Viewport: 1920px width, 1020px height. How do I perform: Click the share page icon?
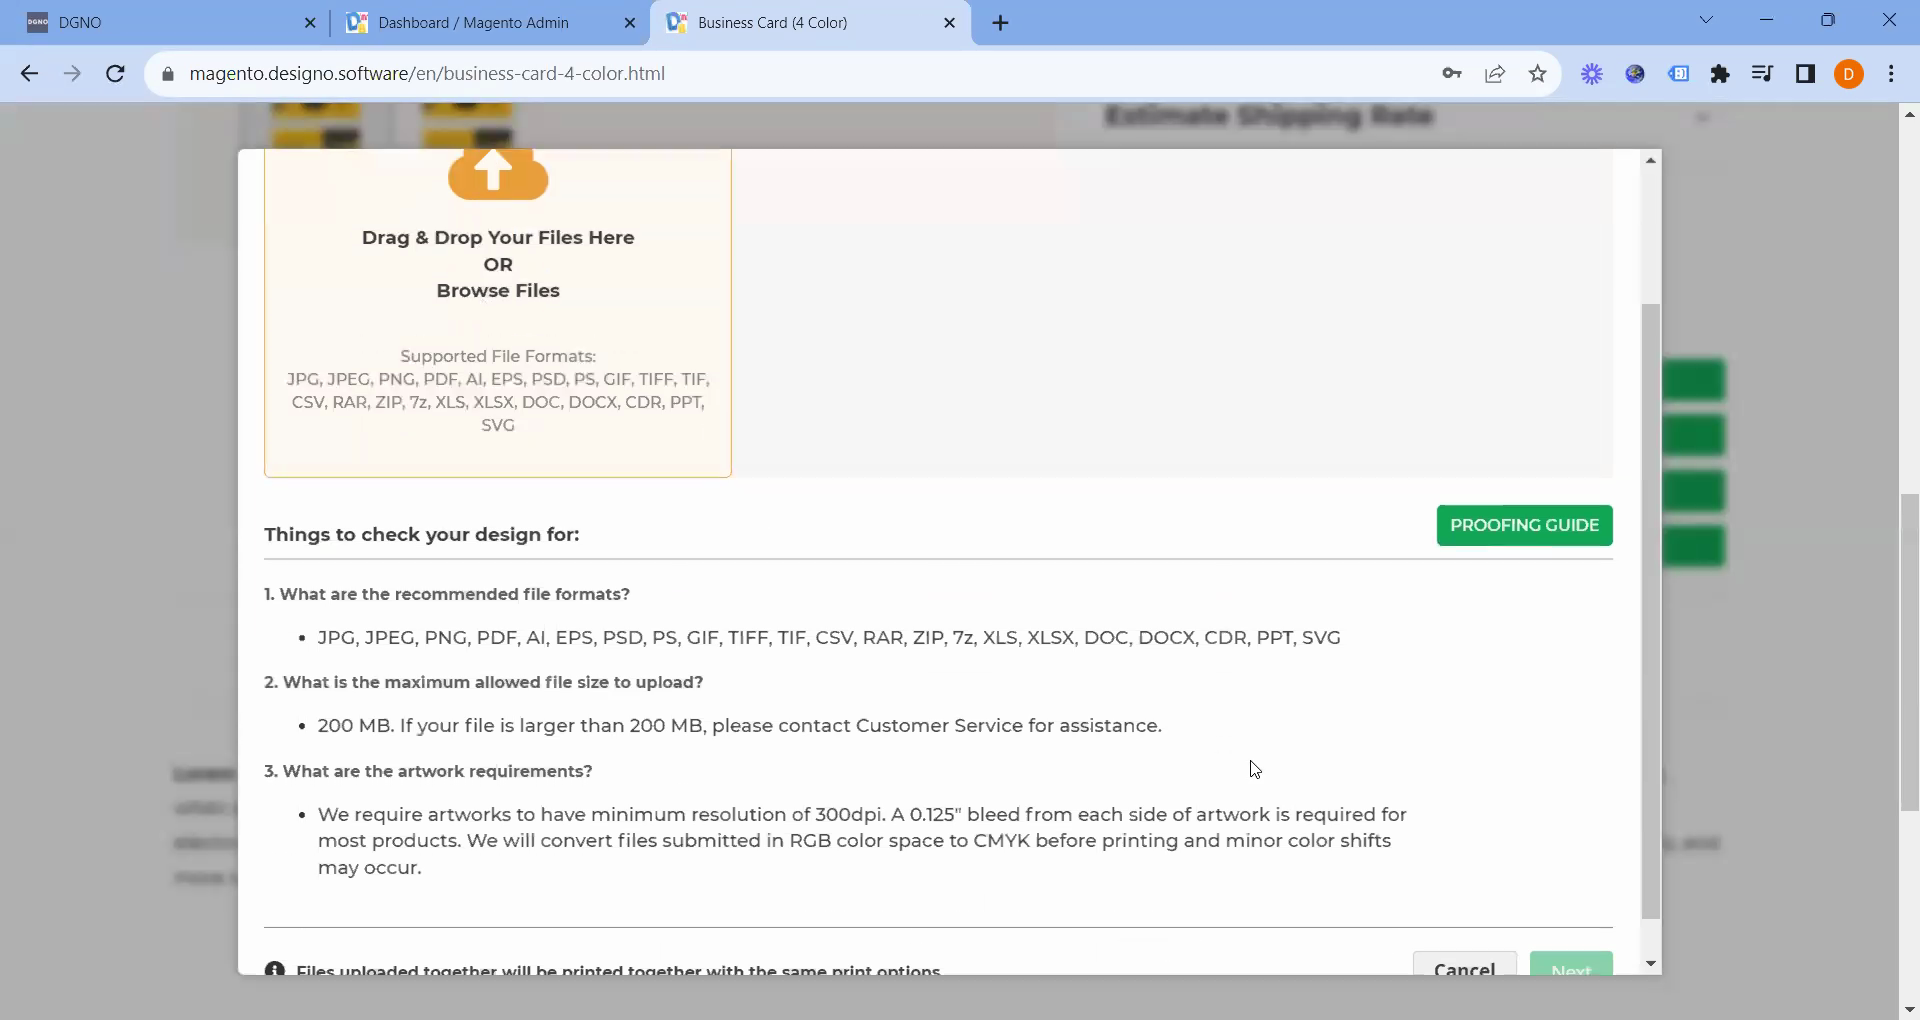click(x=1495, y=74)
